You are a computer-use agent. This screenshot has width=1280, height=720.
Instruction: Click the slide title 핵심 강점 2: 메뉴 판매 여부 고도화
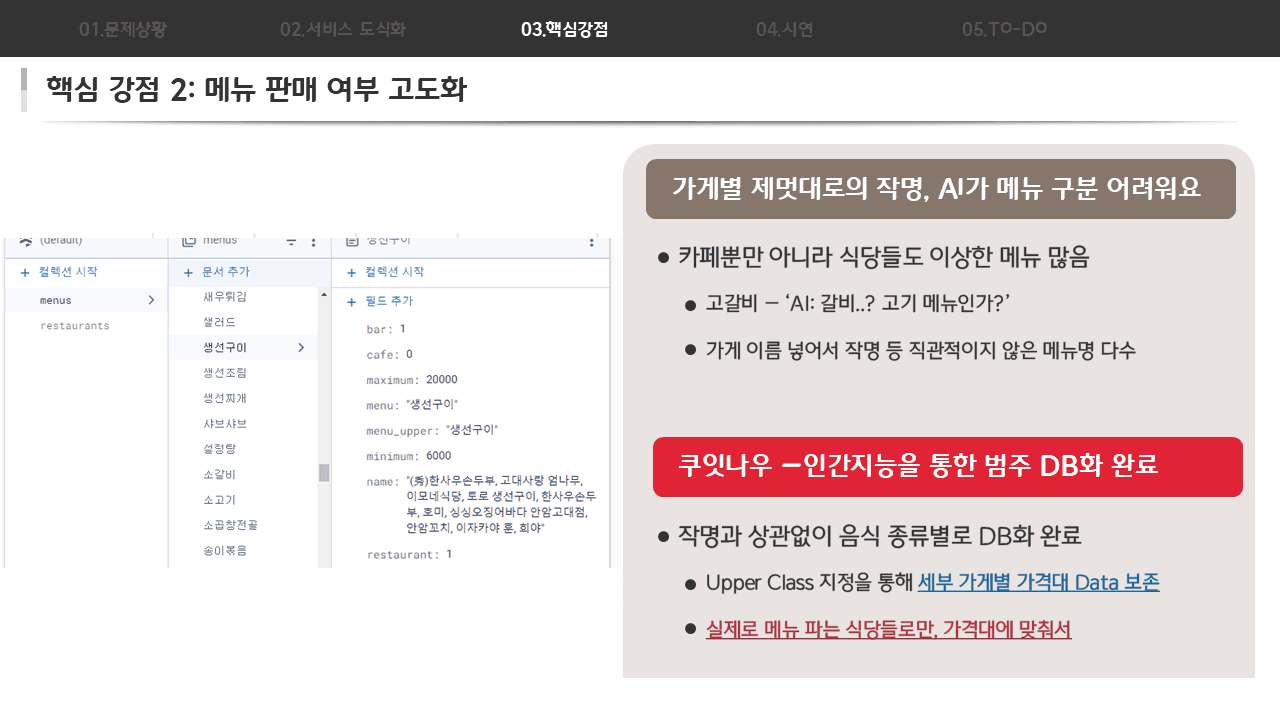point(256,90)
